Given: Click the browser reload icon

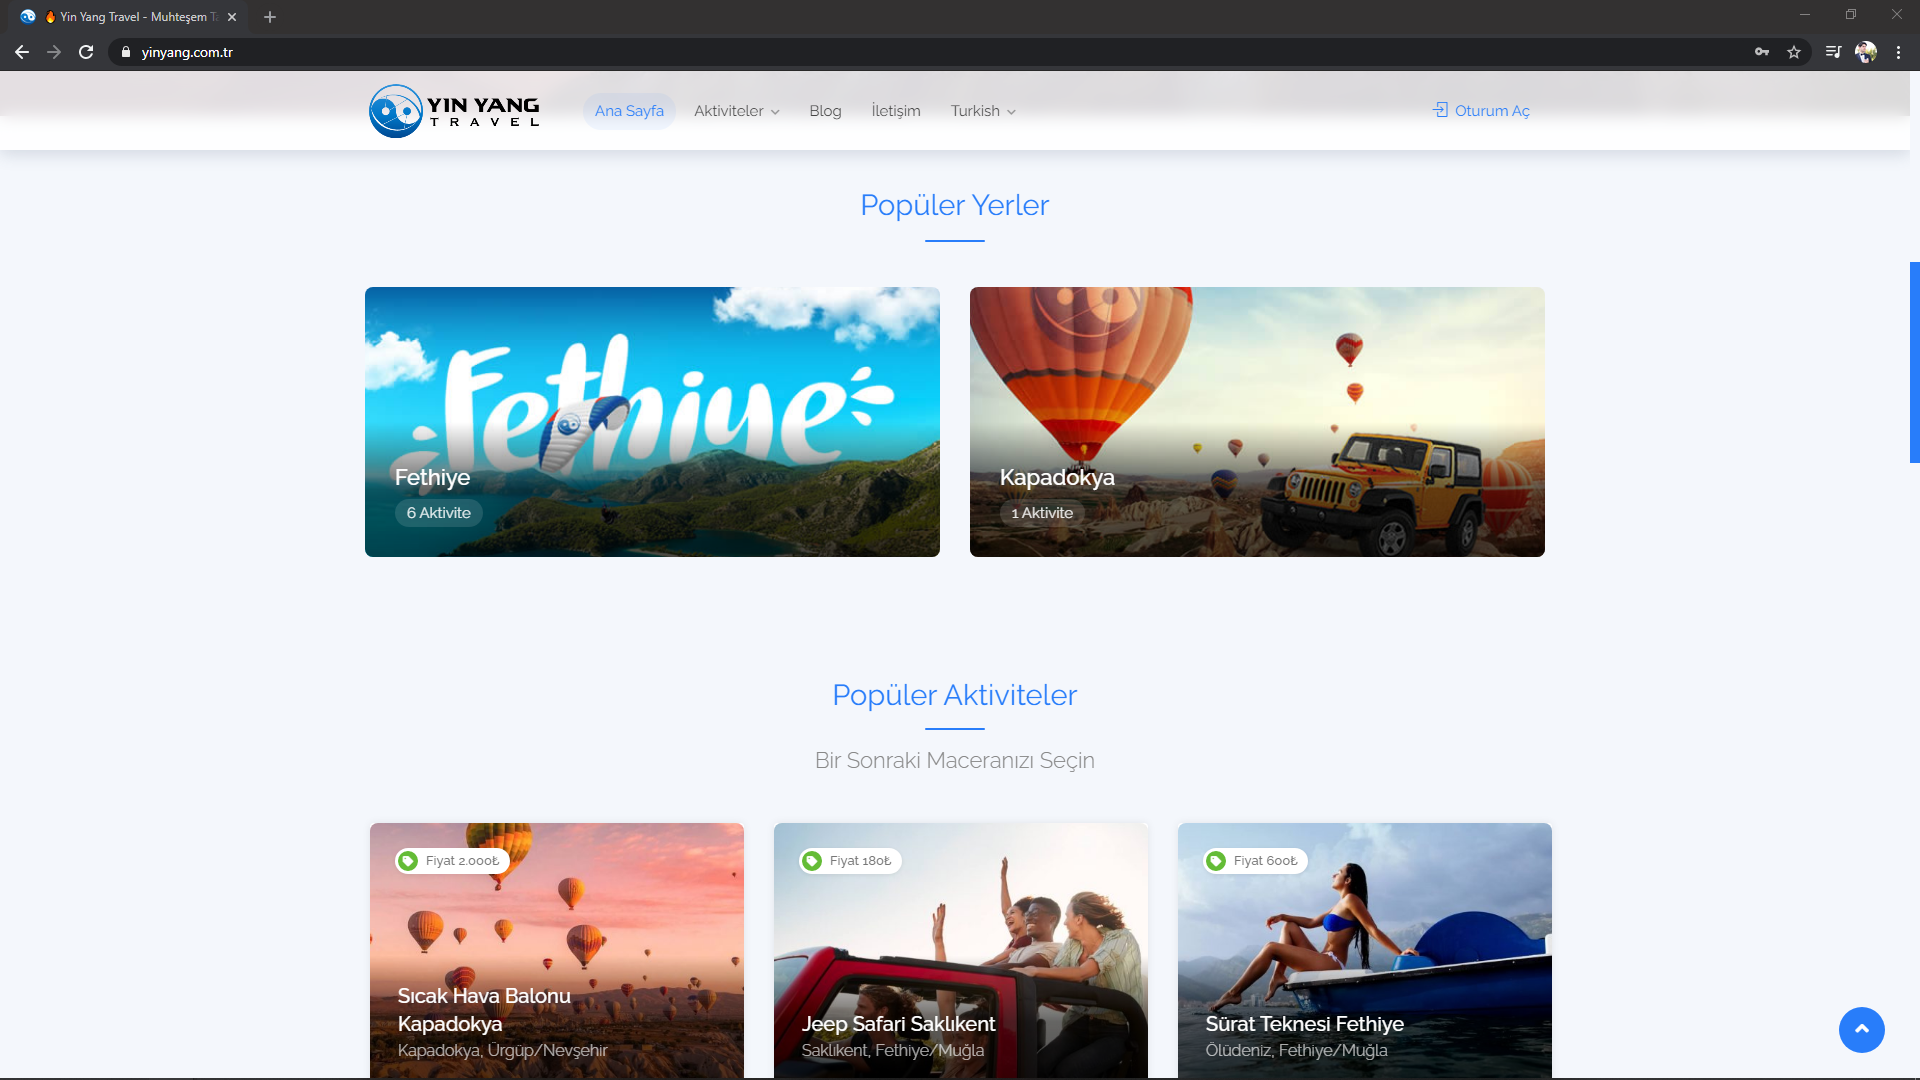Looking at the screenshot, I should point(86,52).
